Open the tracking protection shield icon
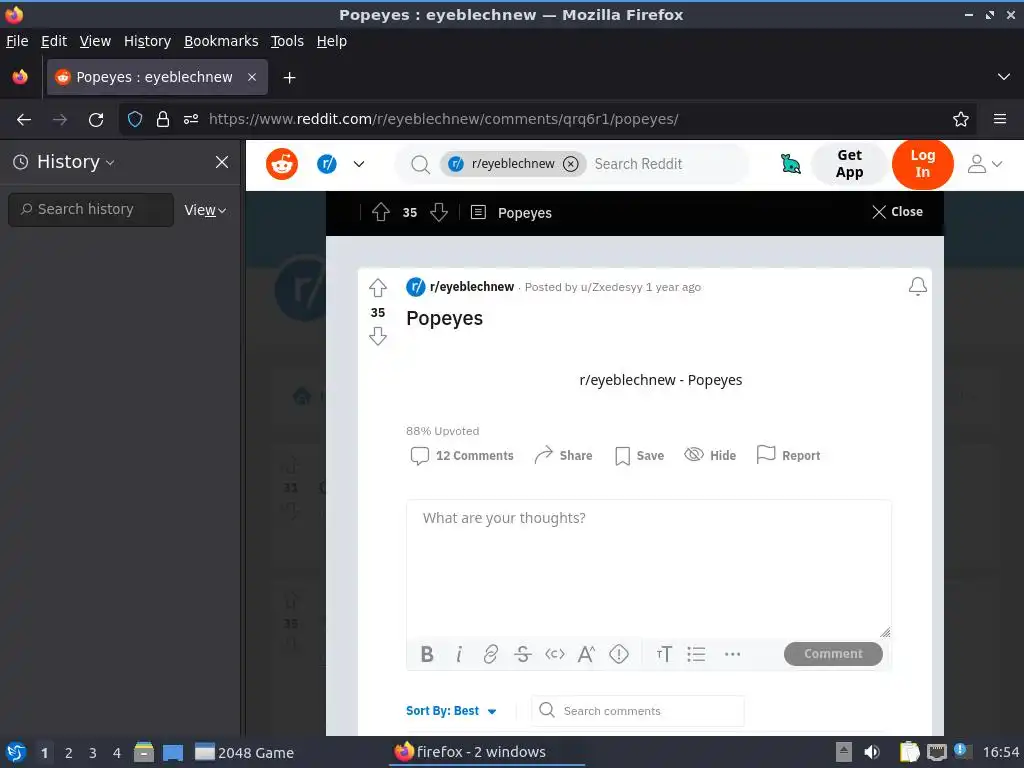Screen dimensions: 1024x768 point(135,119)
